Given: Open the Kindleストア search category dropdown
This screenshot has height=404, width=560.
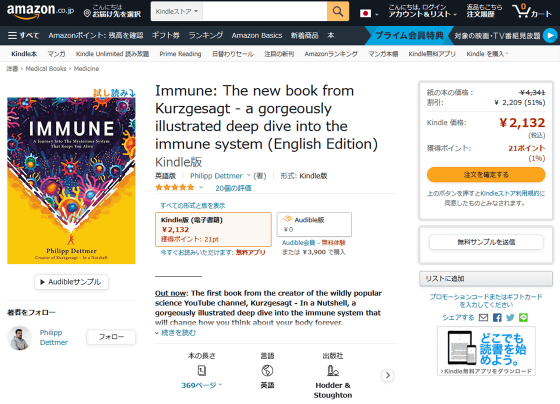Looking at the screenshot, I should [177, 11].
